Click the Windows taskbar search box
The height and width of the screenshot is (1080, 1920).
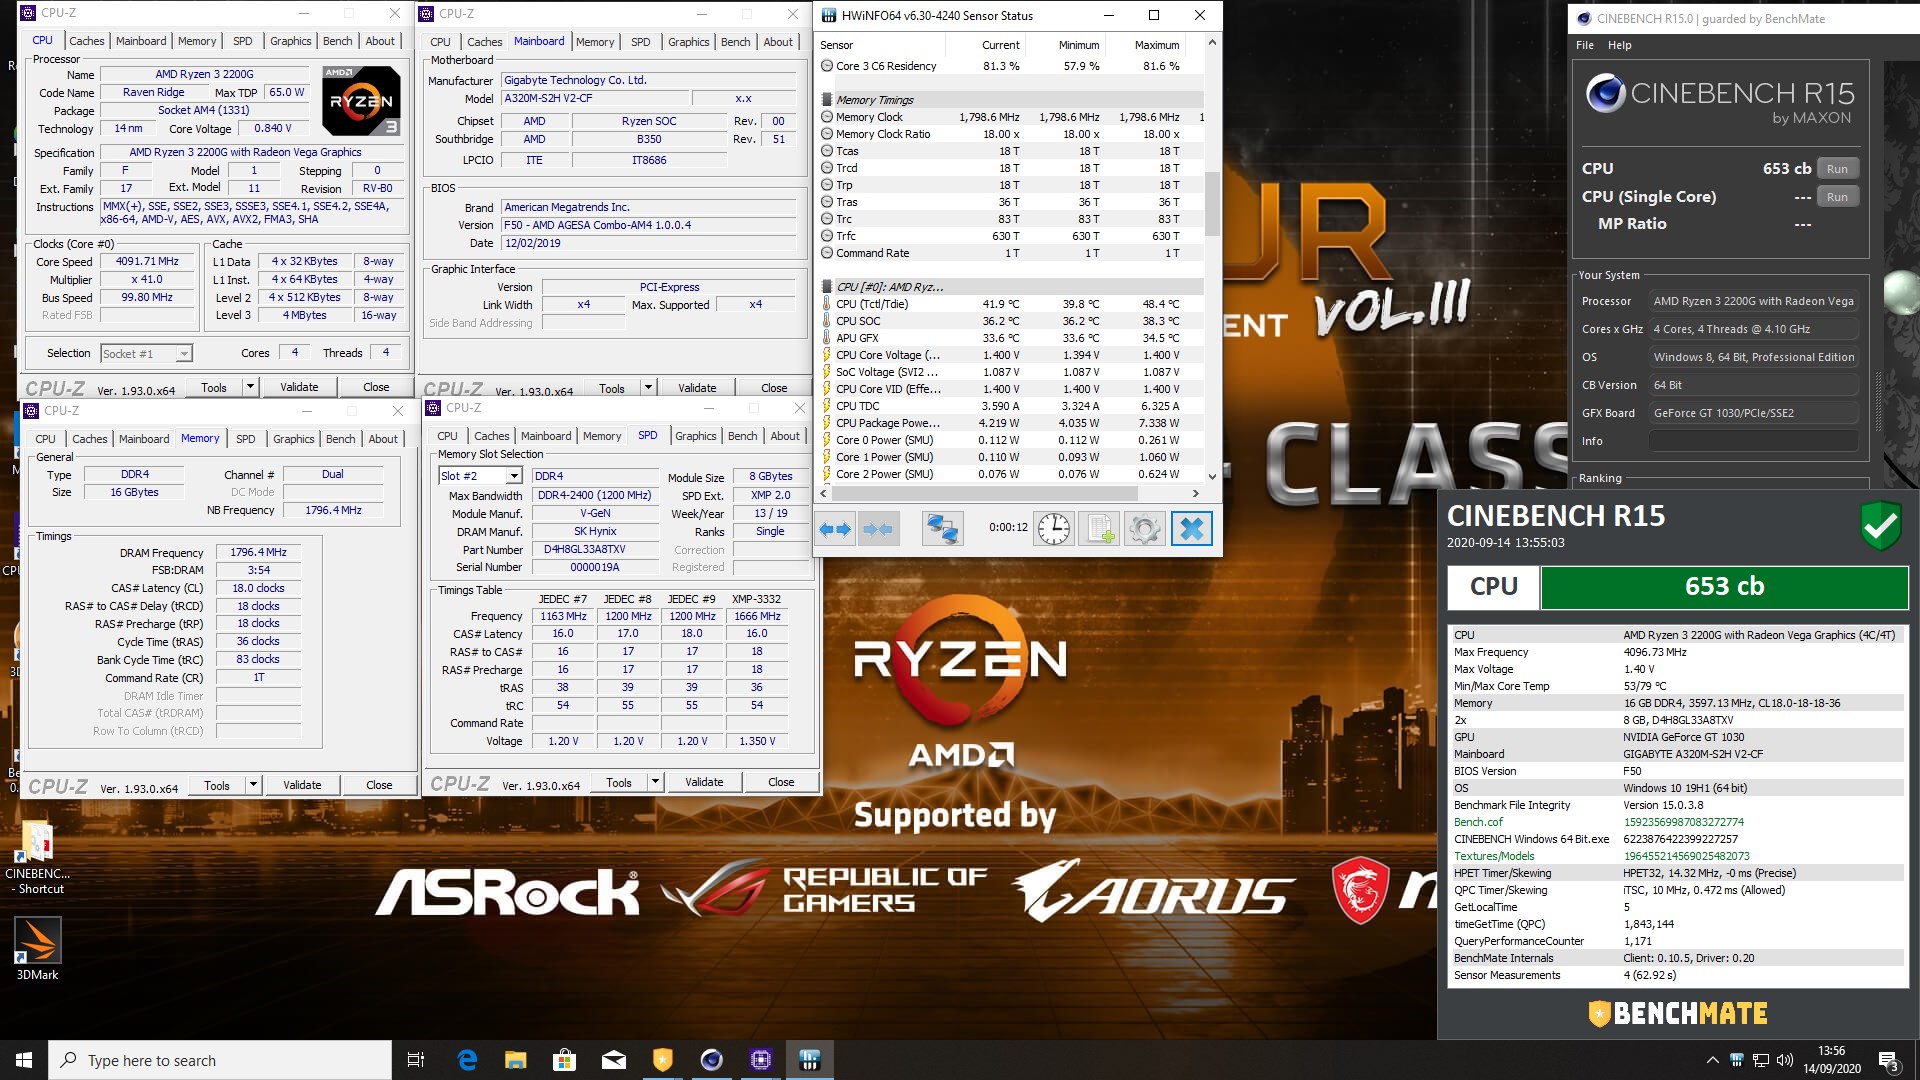click(220, 1060)
